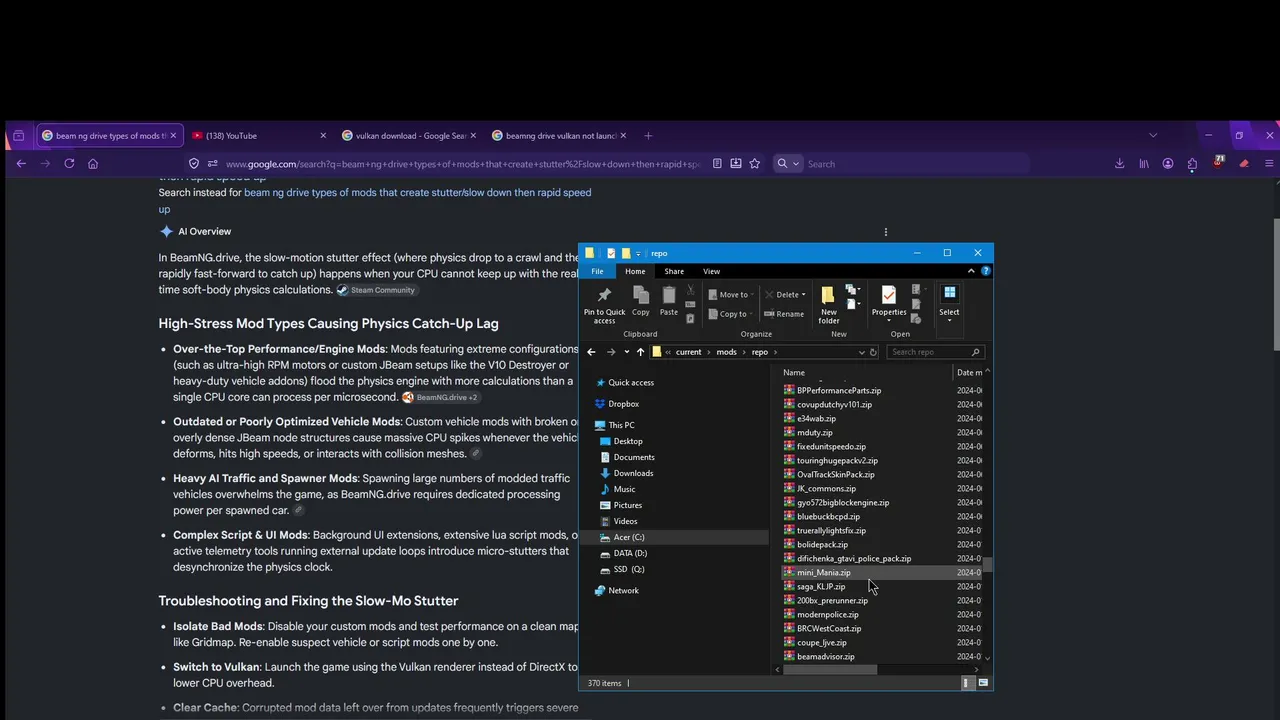Switch to the YouTube browser tab
The width and height of the screenshot is (1280, 720).
[259, 136]
